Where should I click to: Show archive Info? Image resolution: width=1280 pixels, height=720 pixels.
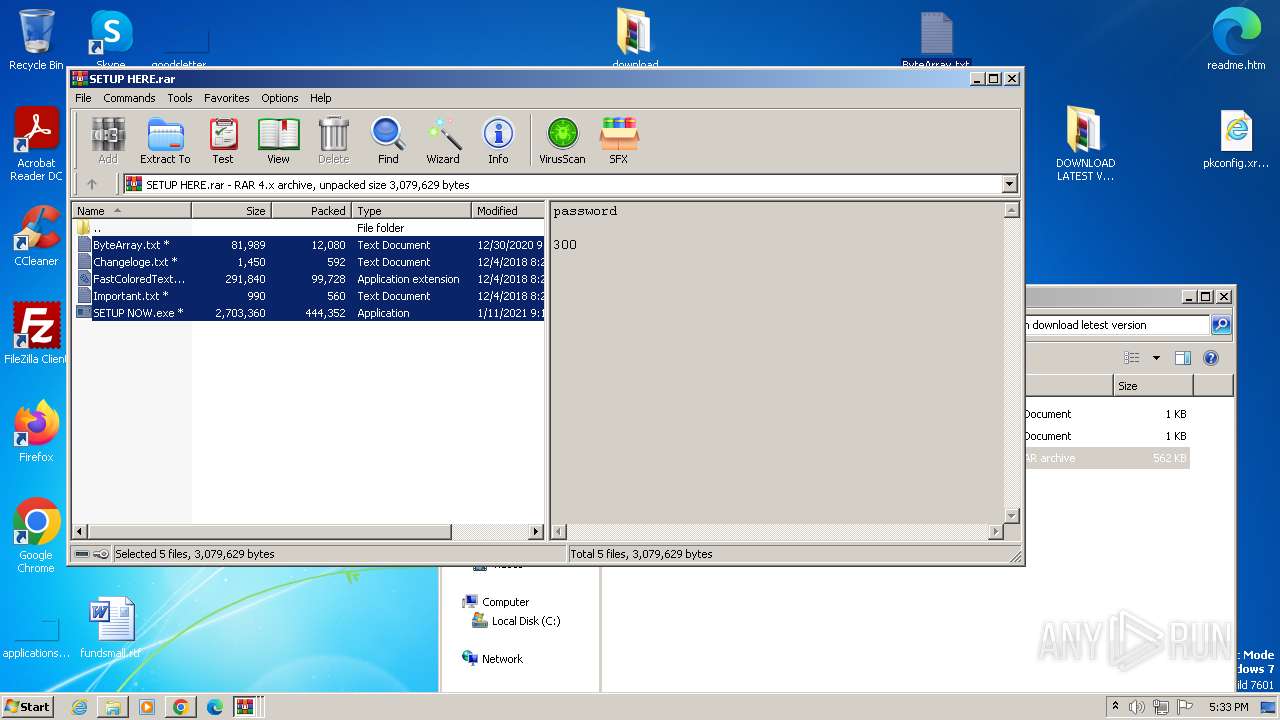(x=498, y=140)
